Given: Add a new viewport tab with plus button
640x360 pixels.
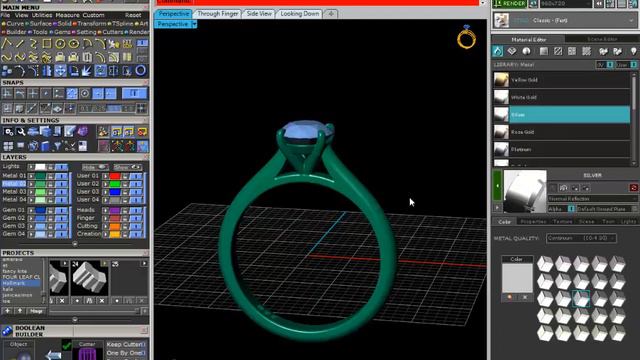Looking at the screenshot, I should (x=331, y=13).
